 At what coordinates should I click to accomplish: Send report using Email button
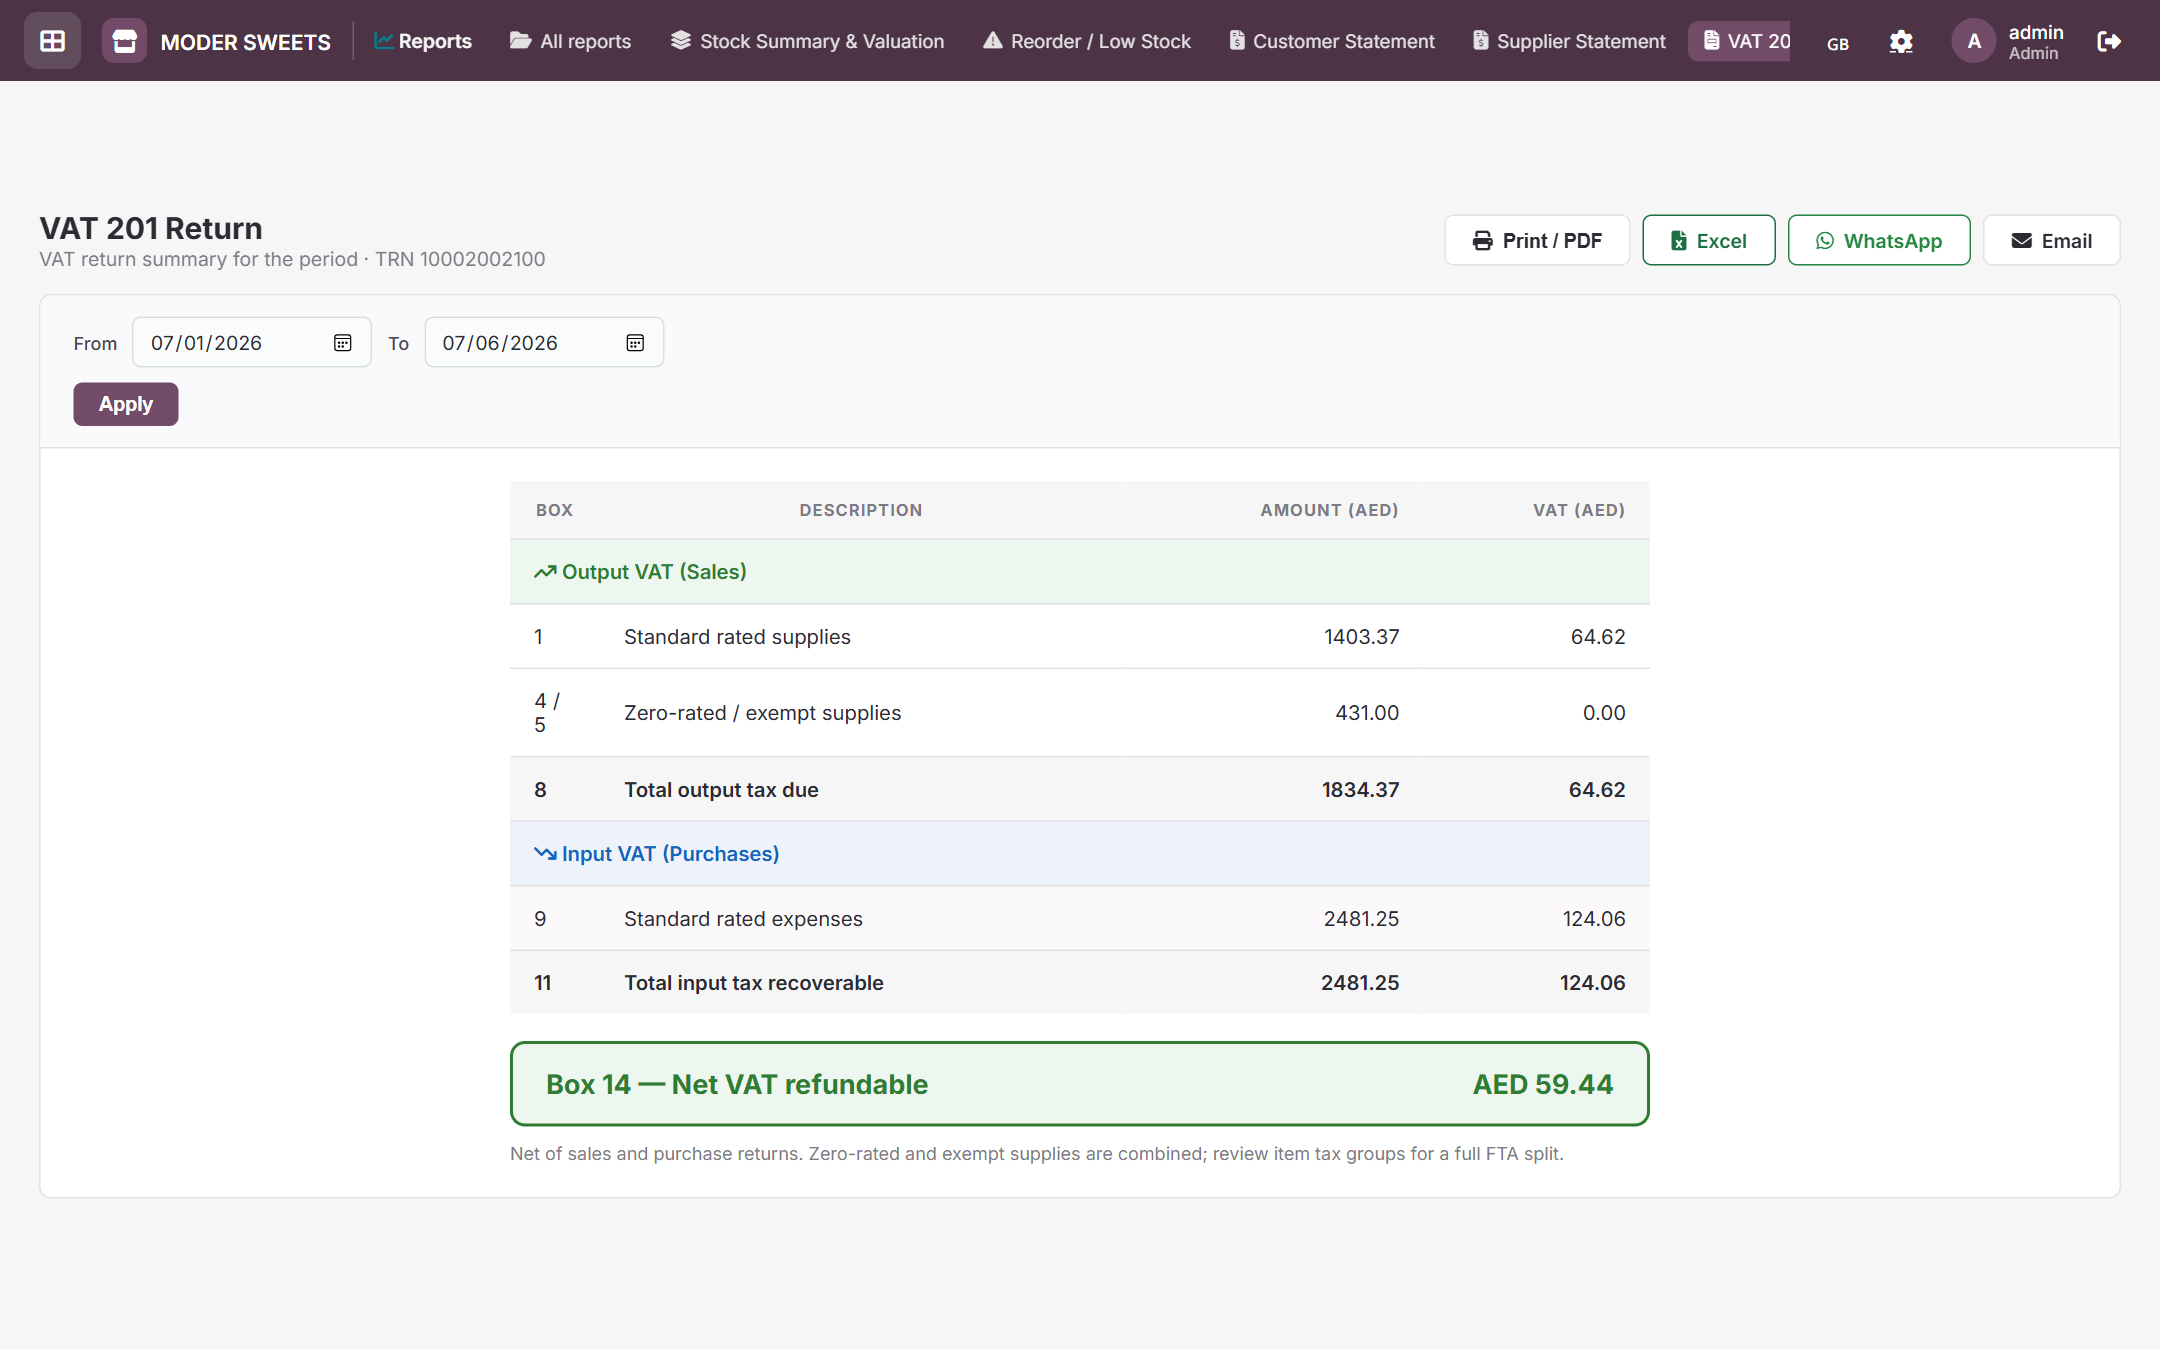(2051, 240)
